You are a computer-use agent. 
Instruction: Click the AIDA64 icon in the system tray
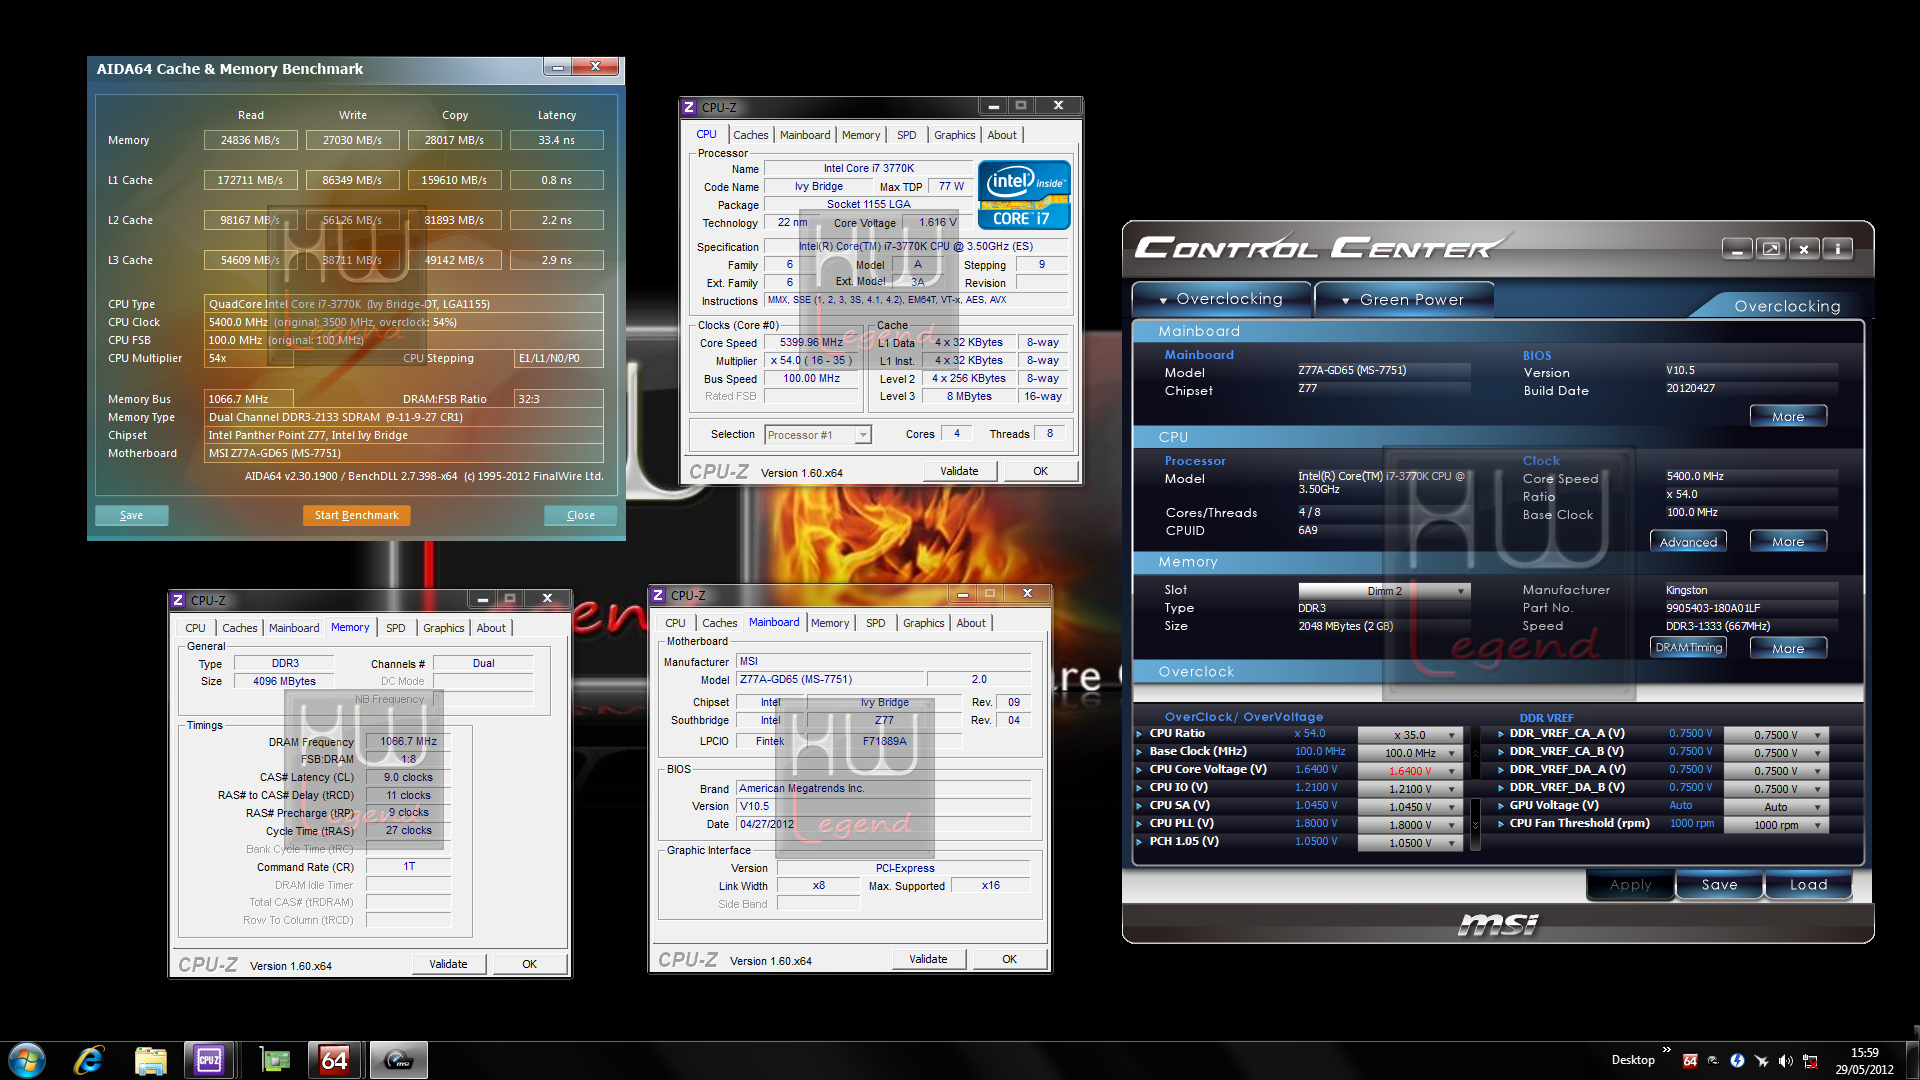click(x=1690, y=1061)
